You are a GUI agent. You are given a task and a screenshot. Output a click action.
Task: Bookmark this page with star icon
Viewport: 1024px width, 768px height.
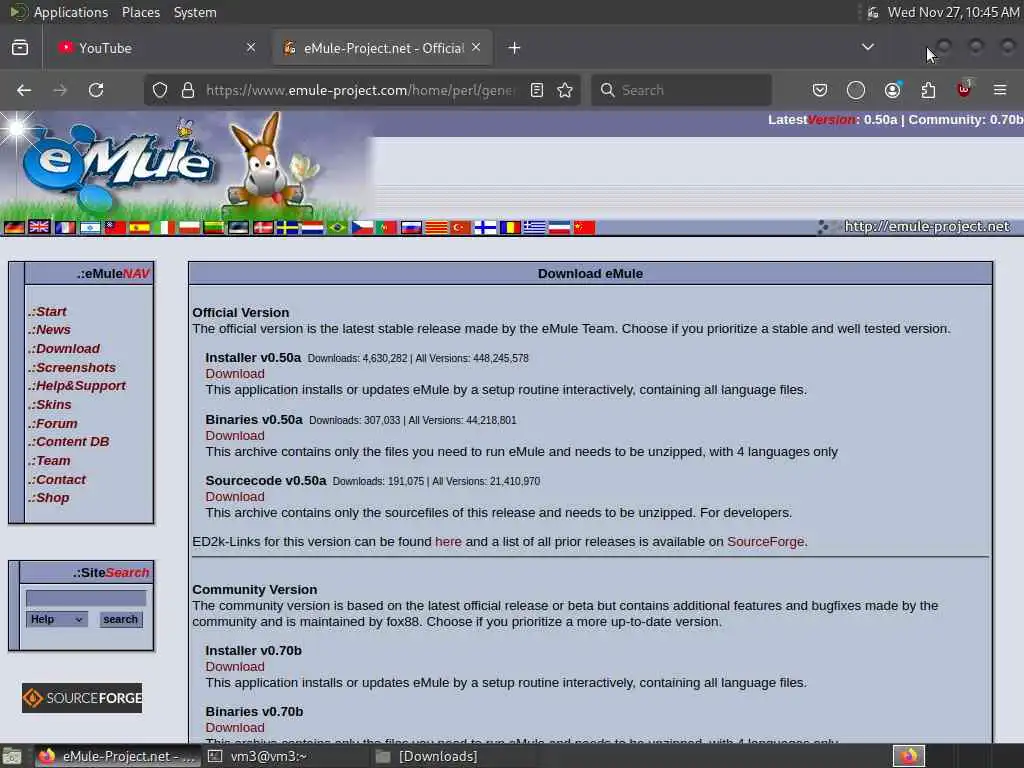[x=565, y=90]
